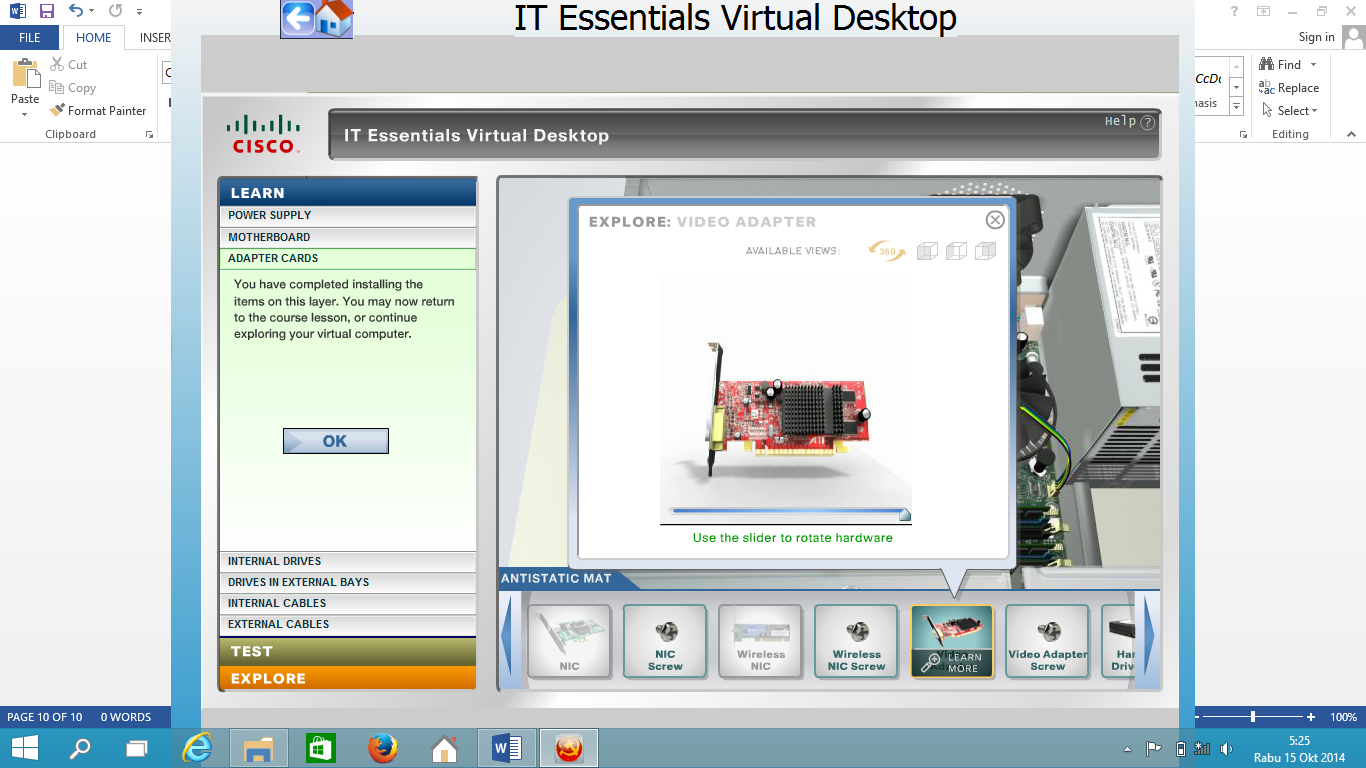Image resolution: width=1366 pixels, height=768 pixels.
Task: Click Learn More on Video Adapter item
Action: [x=952, y=663]
